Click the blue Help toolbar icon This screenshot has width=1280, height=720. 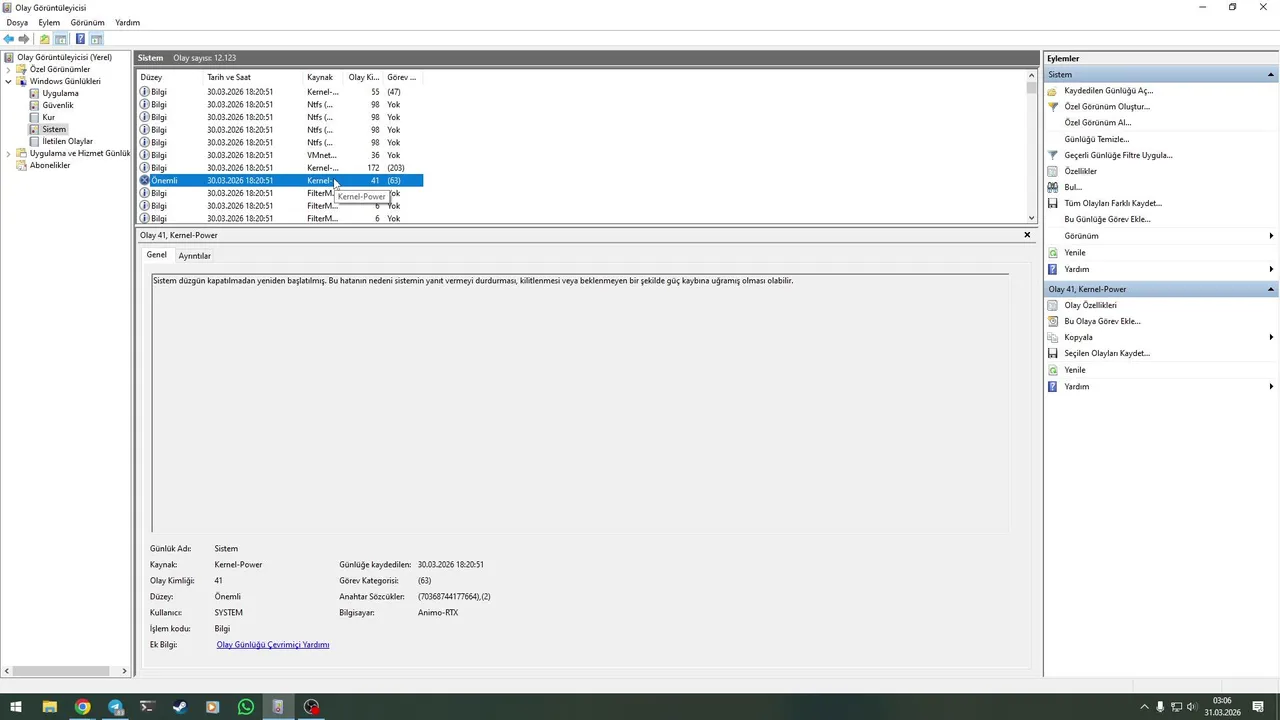tap(80, 39)
